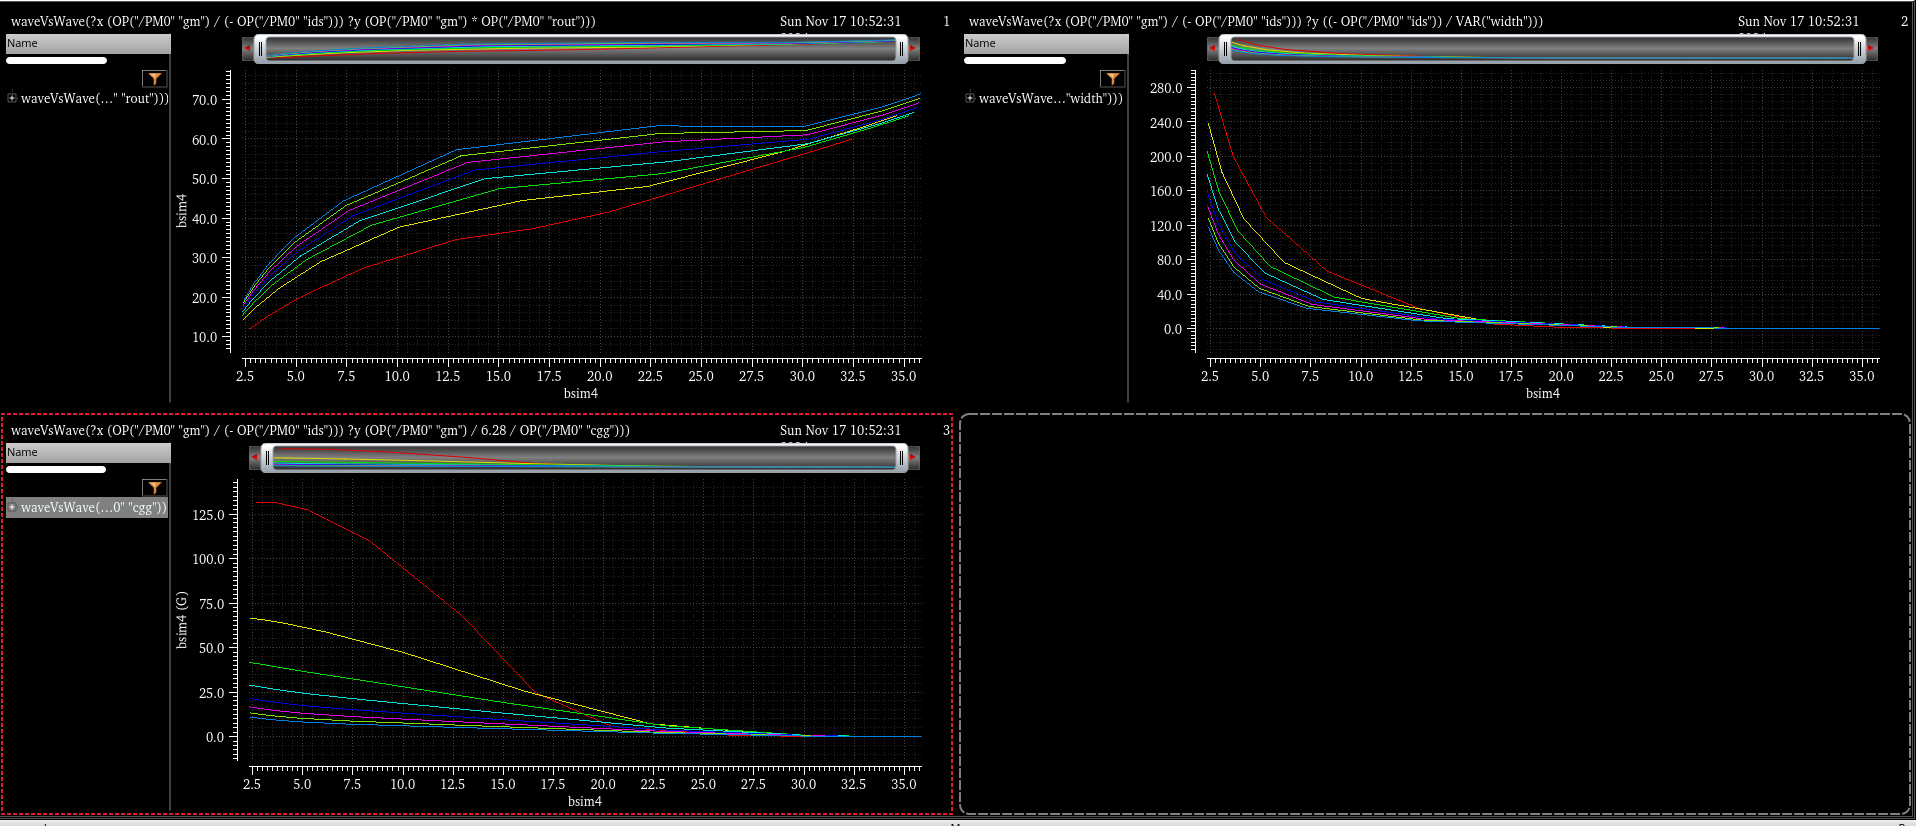1916x826 pixels.
Task: Click the gm/6.28/cgg plot title expression
Action: (x=320, y=430)
